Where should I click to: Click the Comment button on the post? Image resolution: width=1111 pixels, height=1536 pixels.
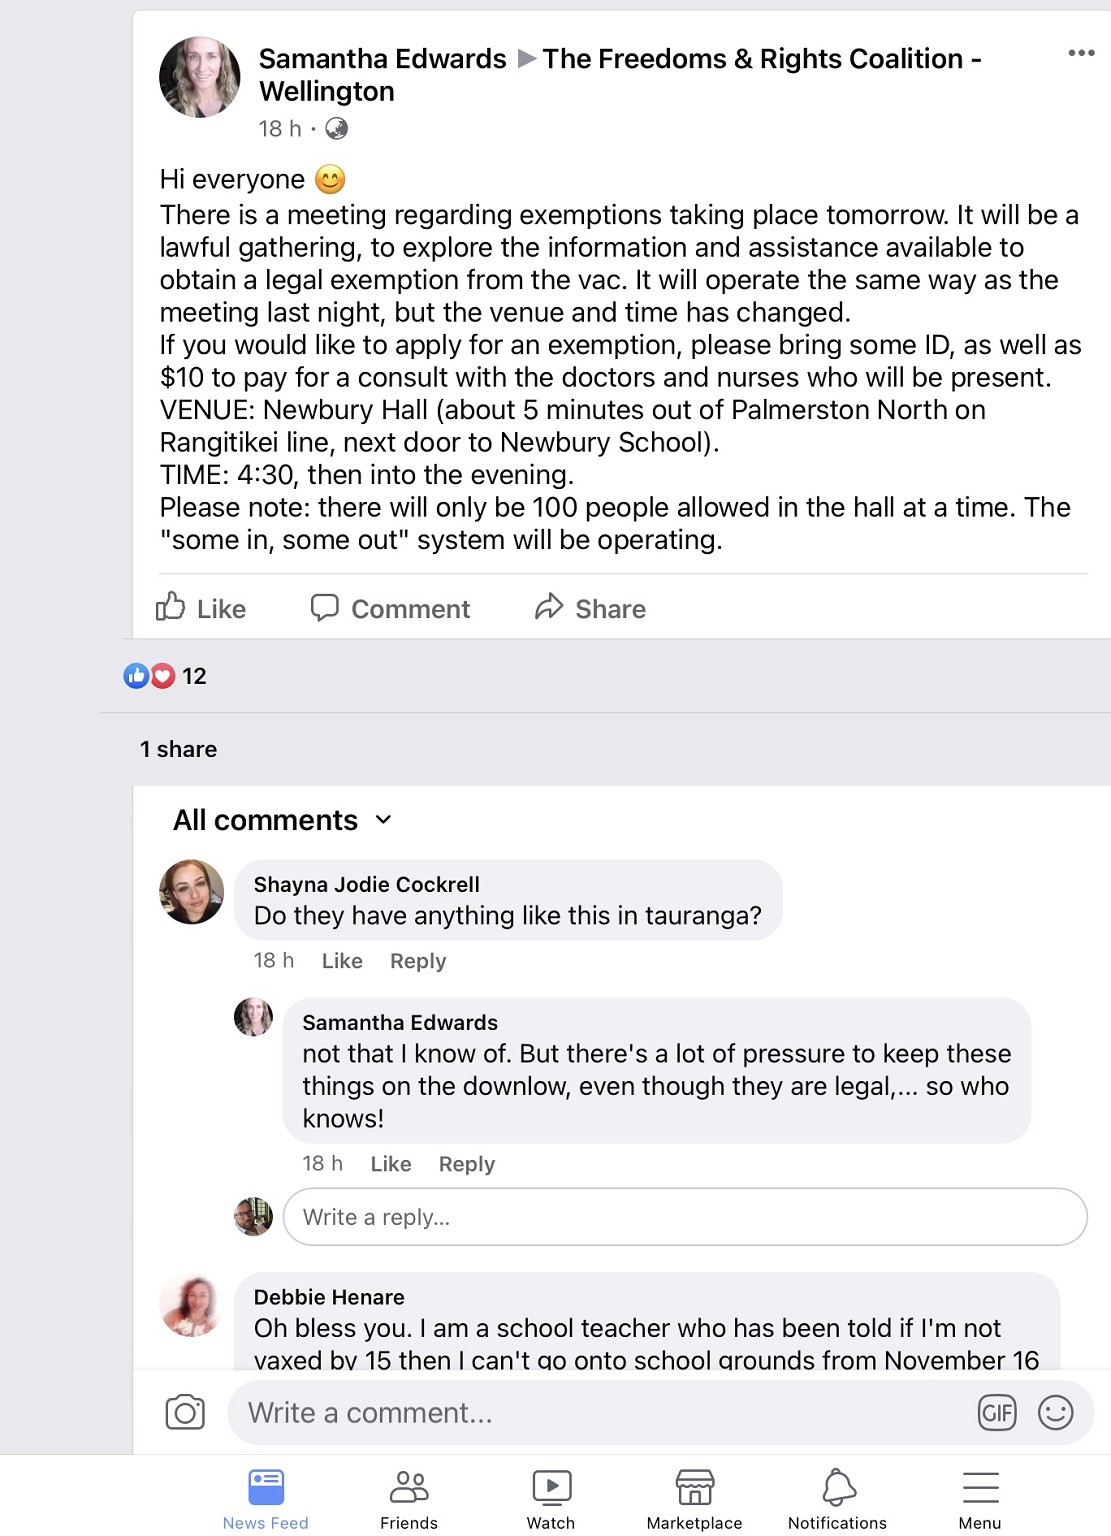[391, 608]
